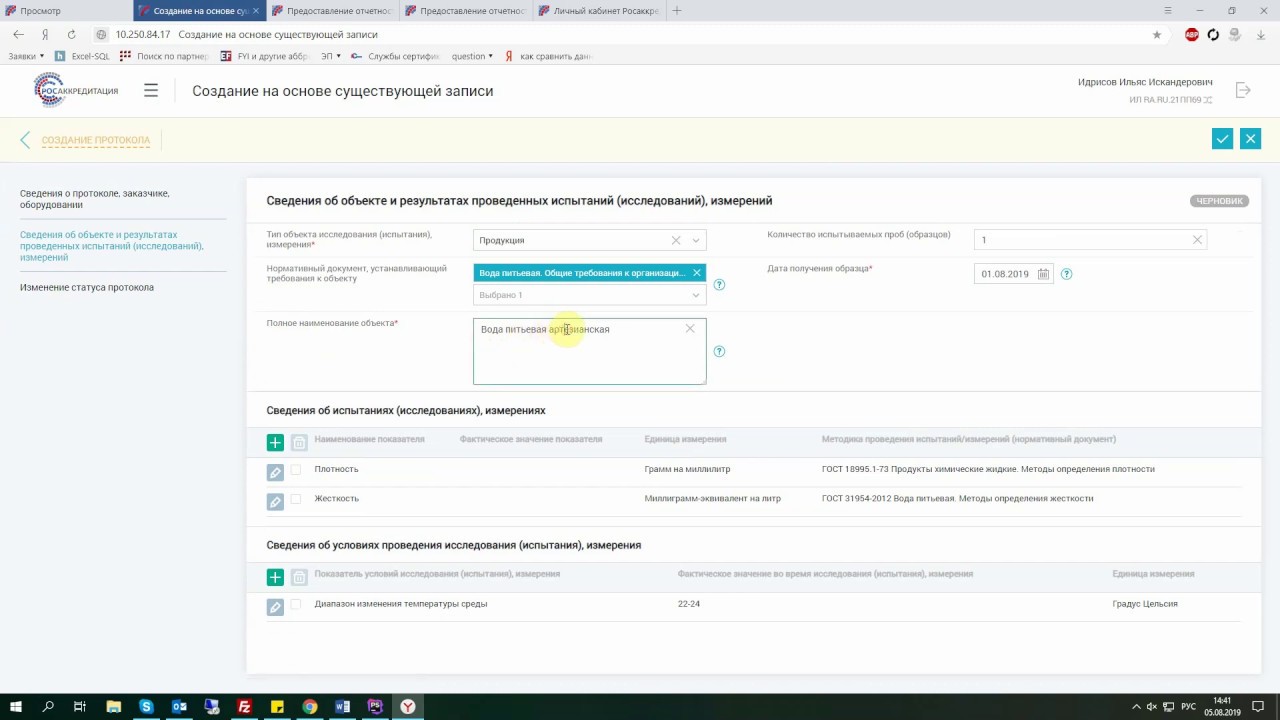Image resolution: width=1280 pixels, height=720 pixels.
Task: Confirm the protocol with the blue checkmark button
Action: pyautogui.click(x=1222, y=139)
